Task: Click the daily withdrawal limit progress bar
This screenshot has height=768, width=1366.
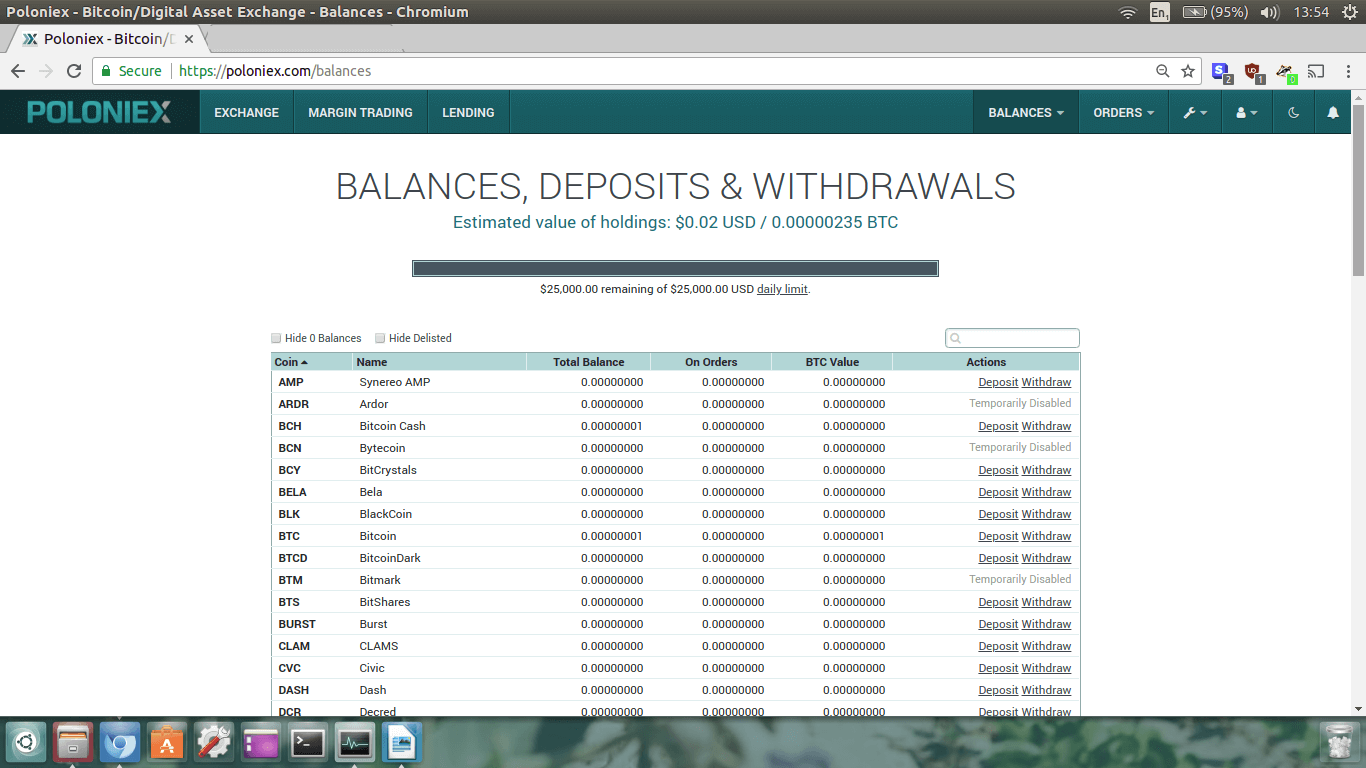Action: coord(675,268)
